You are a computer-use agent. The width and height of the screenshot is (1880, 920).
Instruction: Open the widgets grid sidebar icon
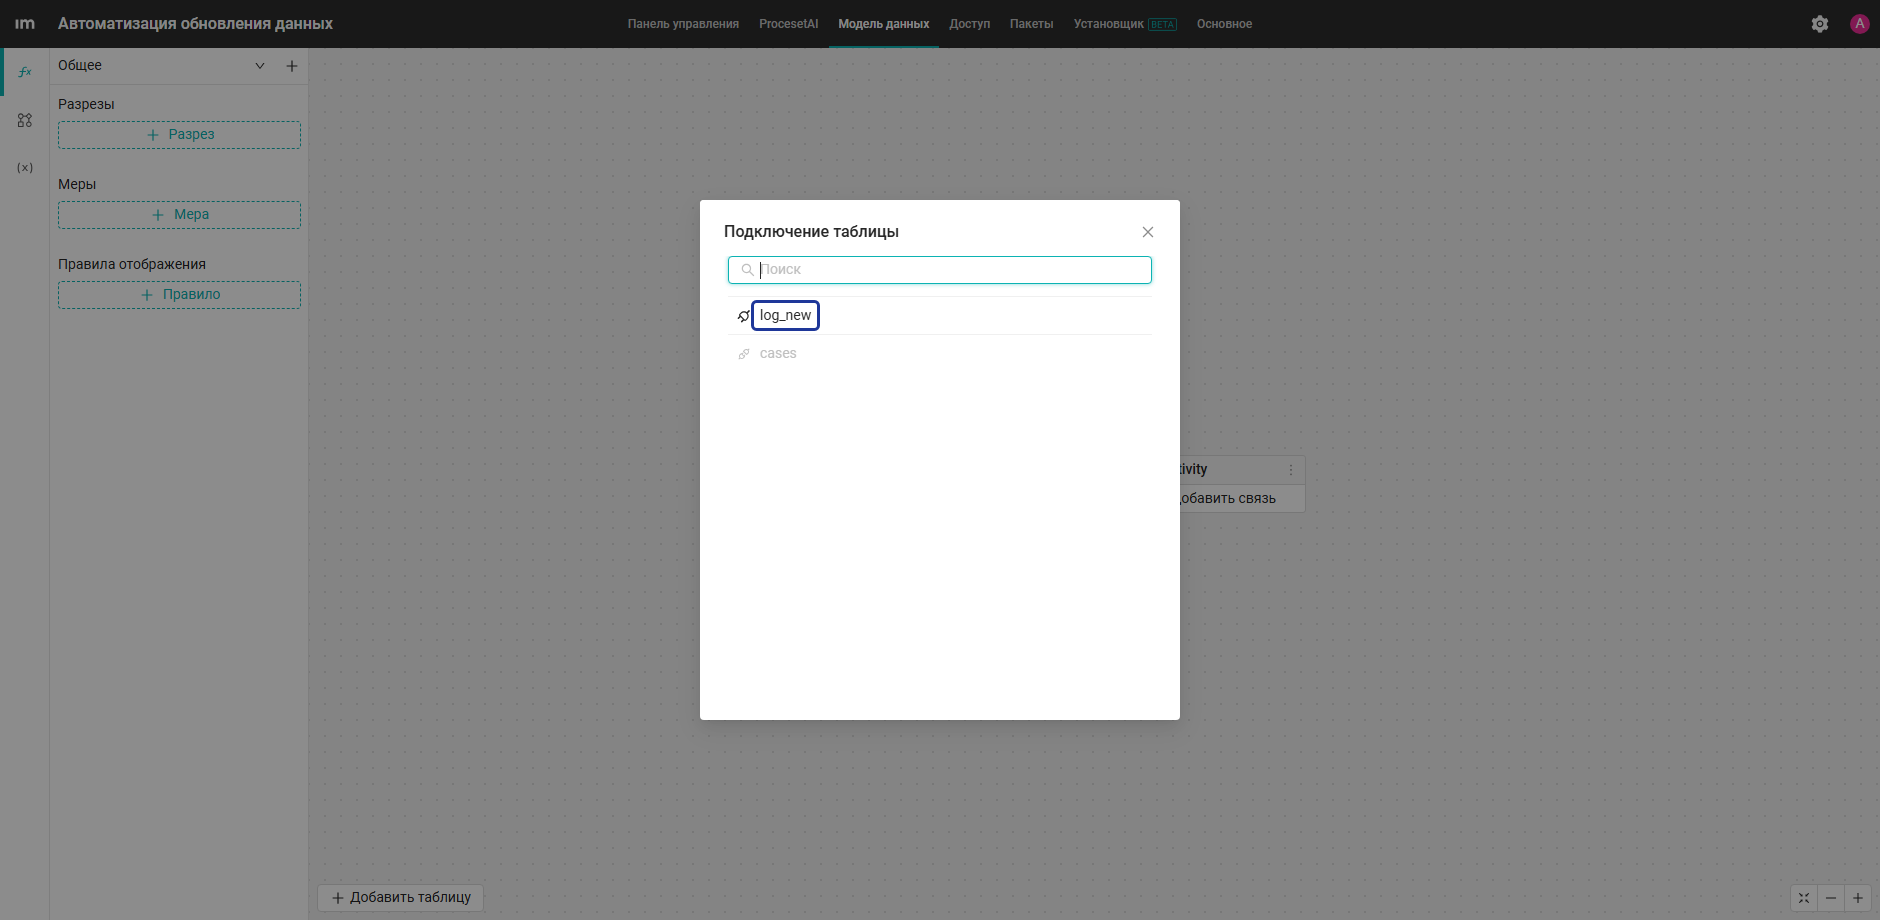pos(25,120)
